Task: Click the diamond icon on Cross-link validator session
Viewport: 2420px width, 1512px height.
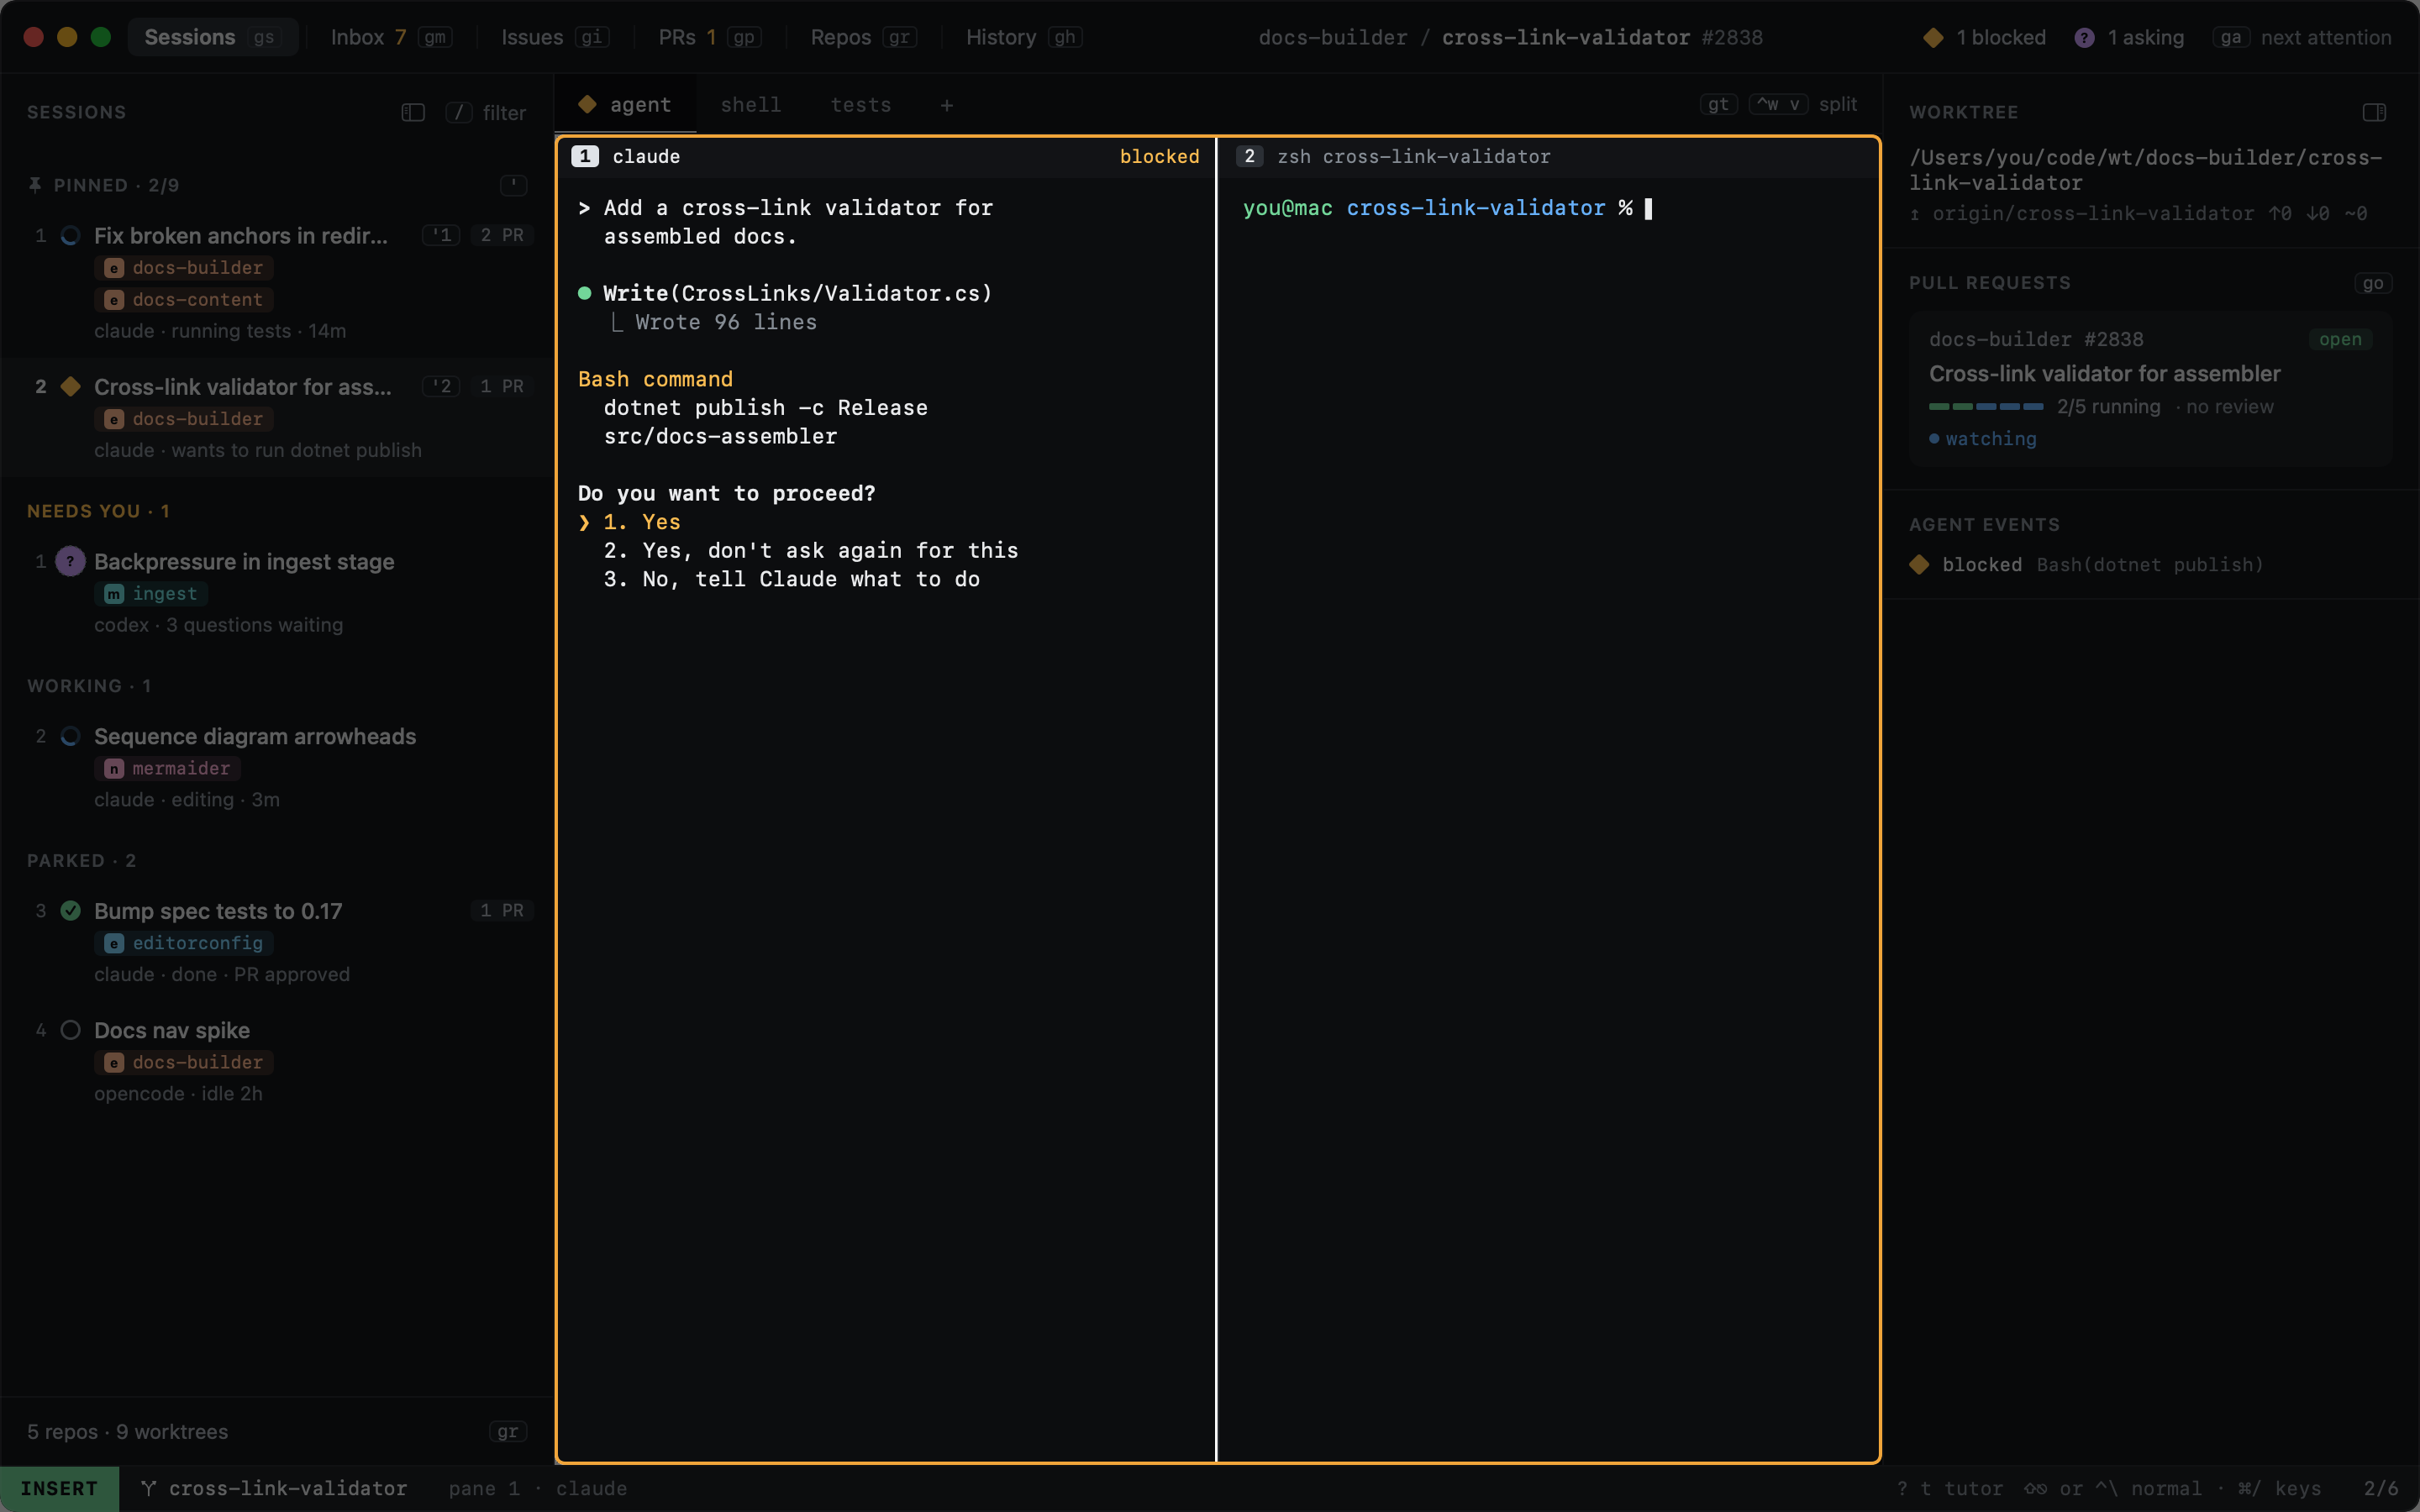Action: coord(70,386)
